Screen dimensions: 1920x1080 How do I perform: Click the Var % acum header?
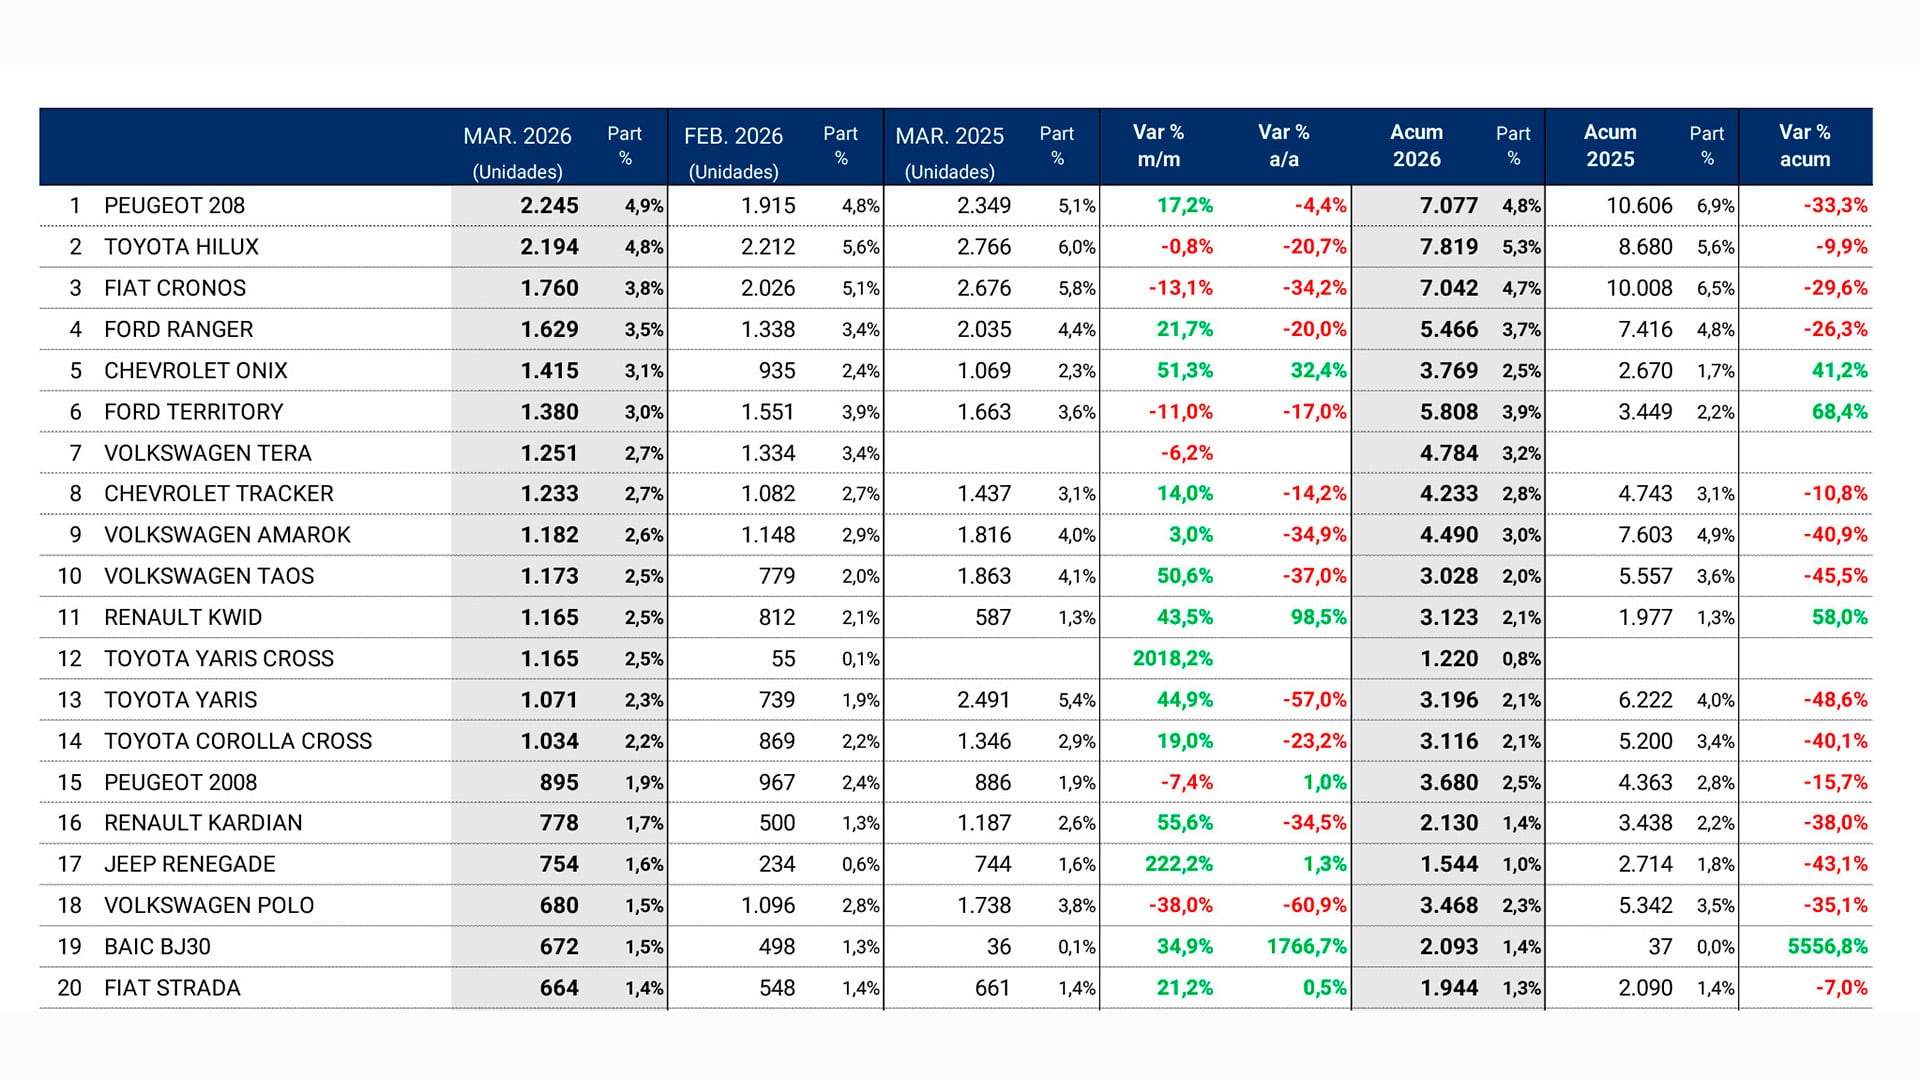[x=1804, y=146]
